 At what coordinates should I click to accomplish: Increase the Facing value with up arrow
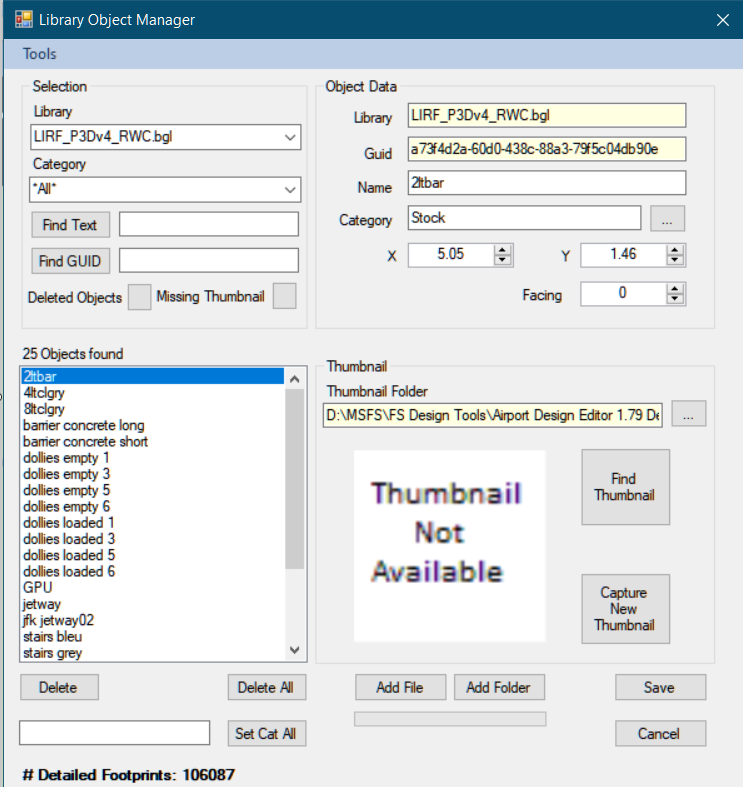pyautogui.click(x=675, y=289)
